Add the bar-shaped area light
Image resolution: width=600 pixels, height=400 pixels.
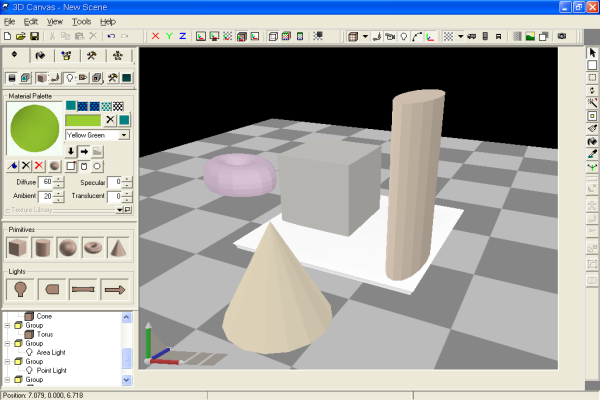(x=83, y=289)
